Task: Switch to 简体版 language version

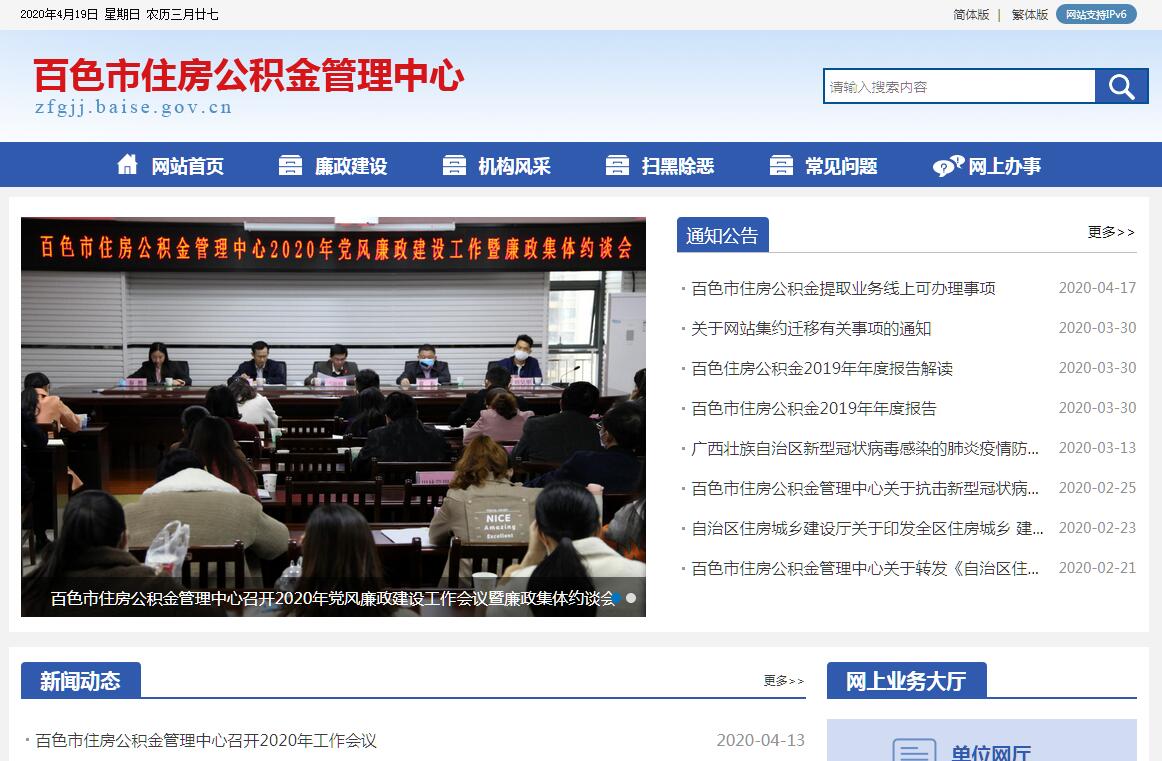Action: pos(970,14)
